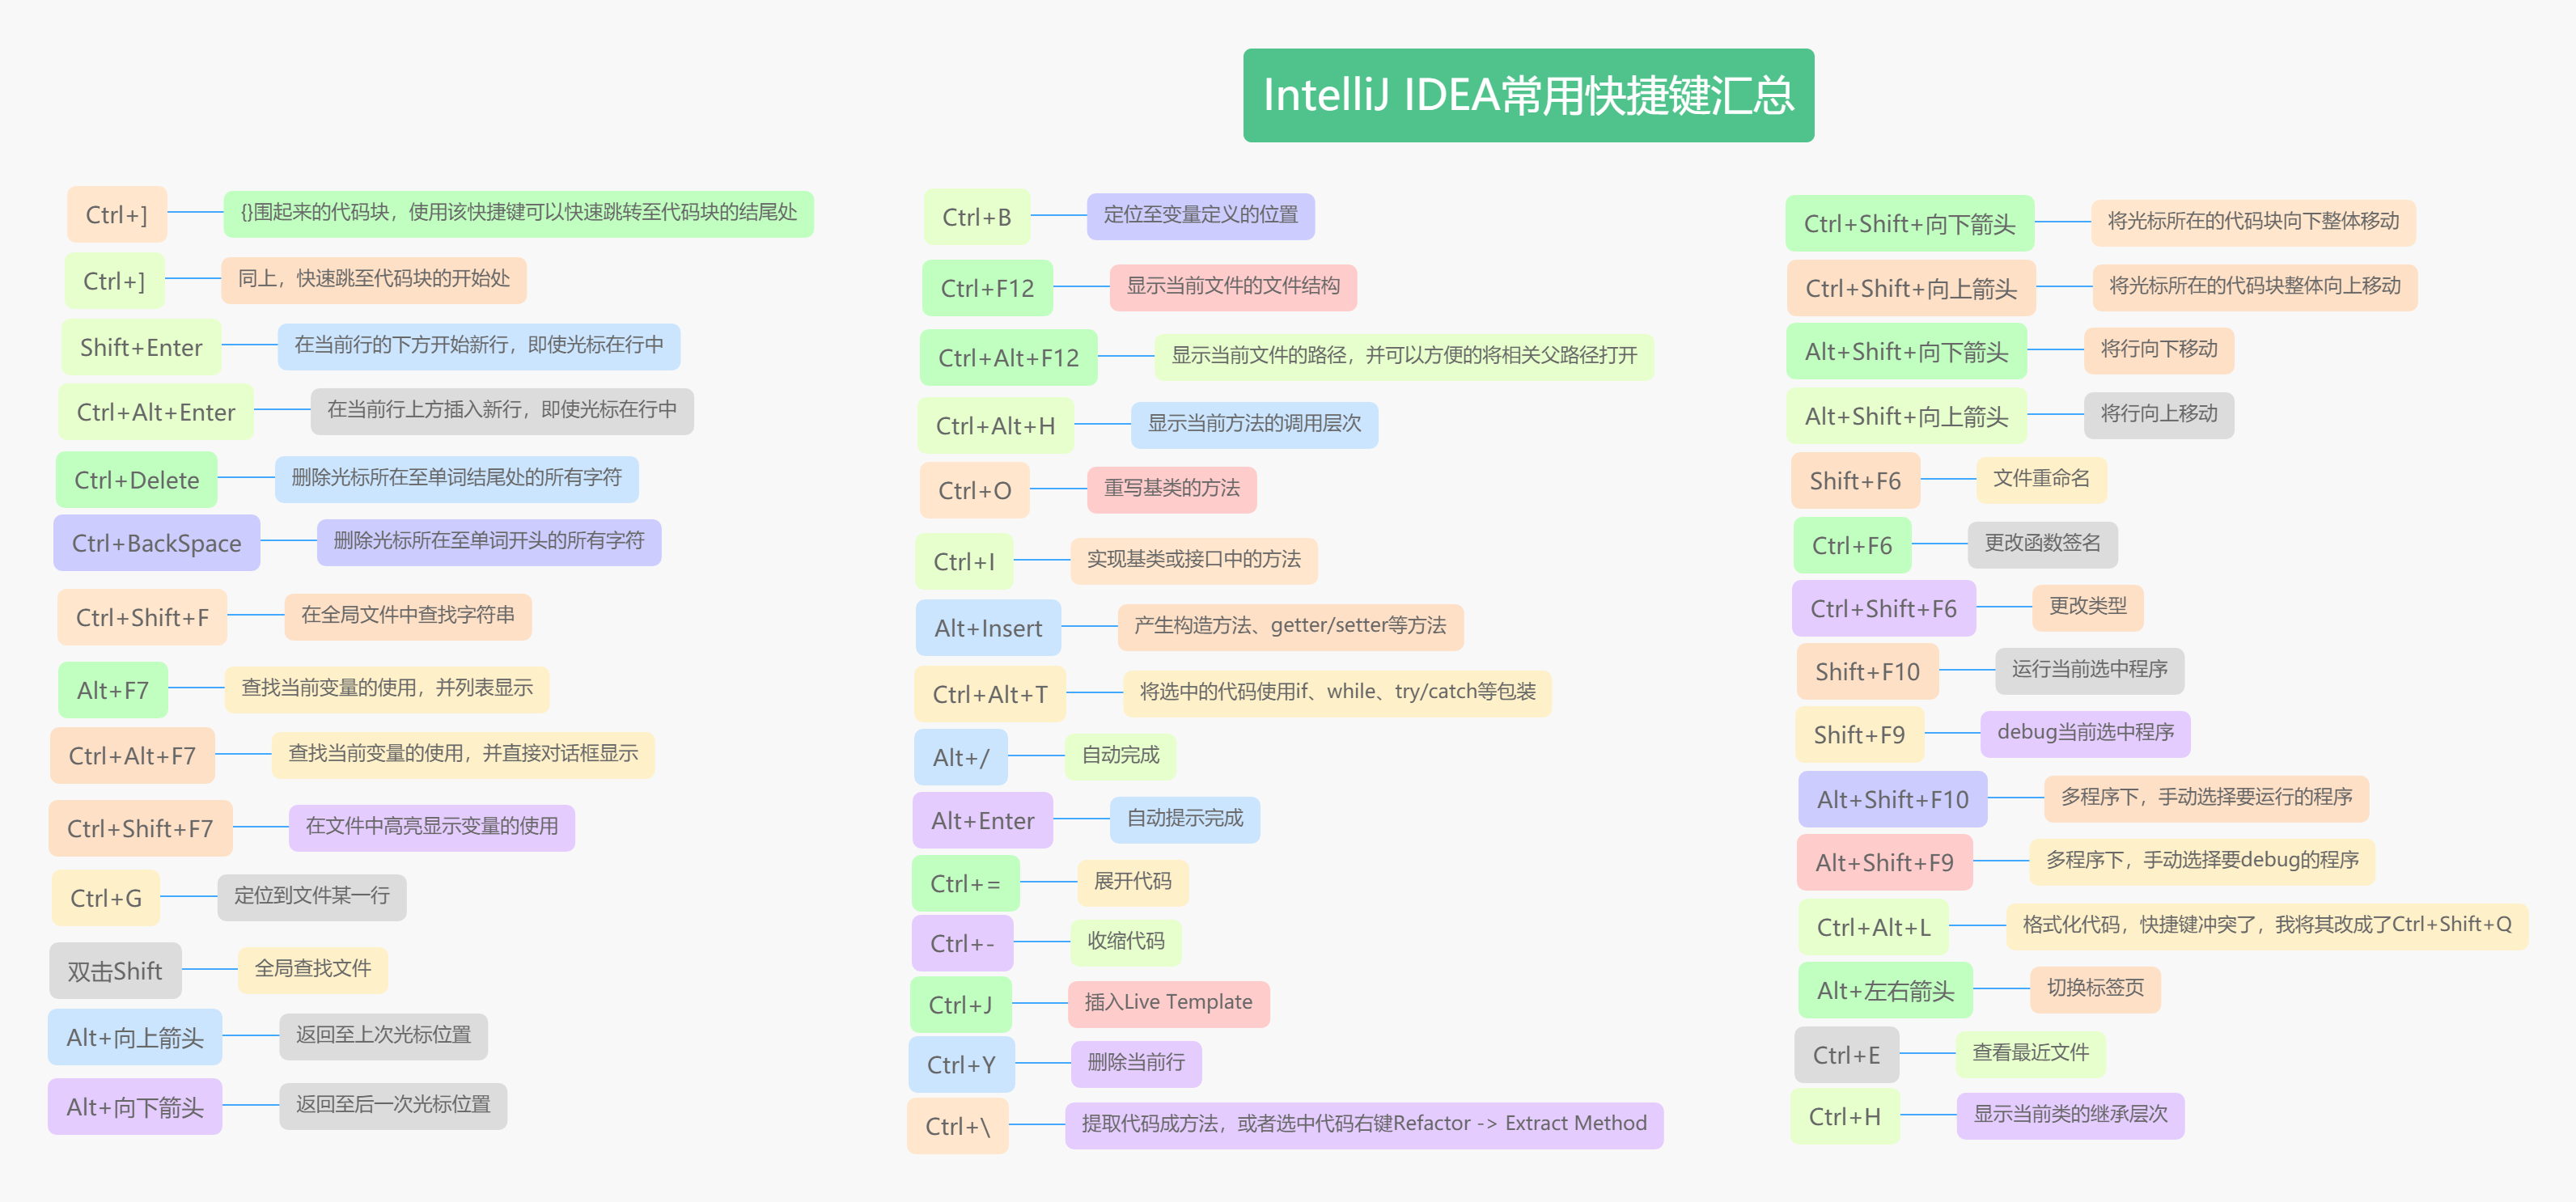The image size is (2576, 1202).
Task: Click the Ctrl+B node
Action: point(977,216)
